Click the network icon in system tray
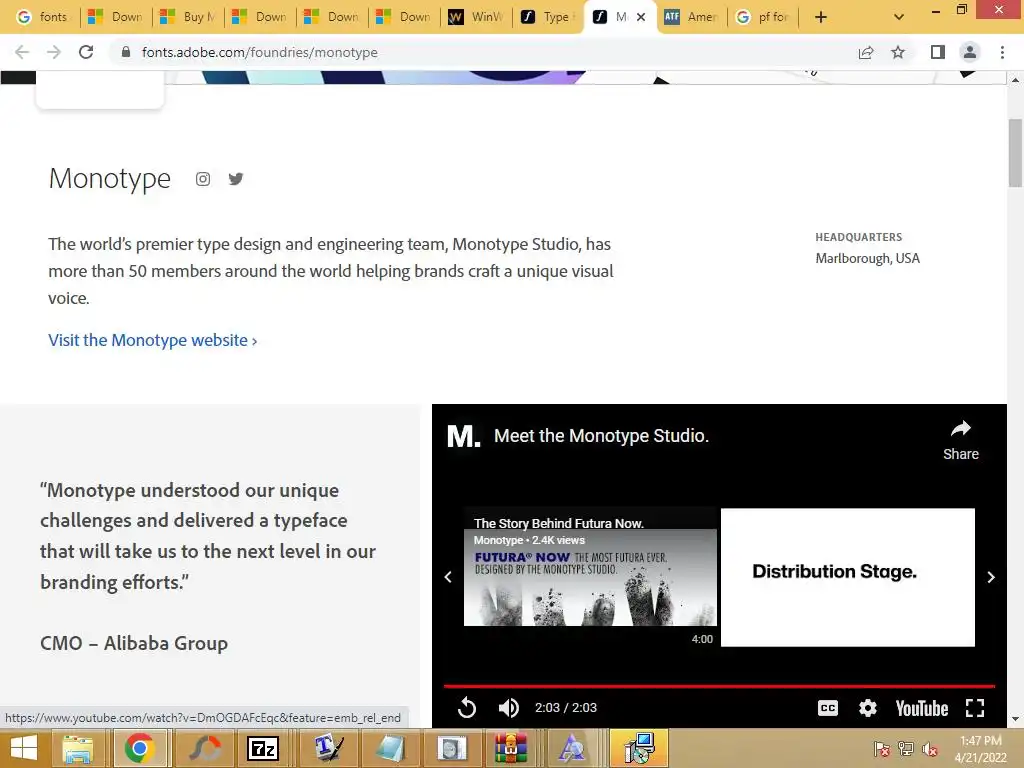Viewport: 1024px width, 768px height. (906, 748)
